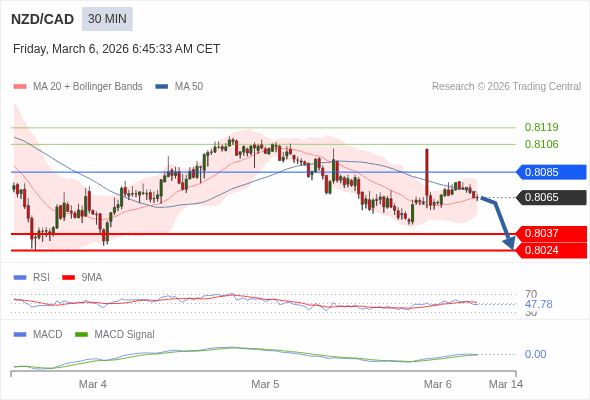The image size is (590, 400).
Task: Click the MACD Signal green swatch
Action: pyautogui.click(x=81, y=335)
